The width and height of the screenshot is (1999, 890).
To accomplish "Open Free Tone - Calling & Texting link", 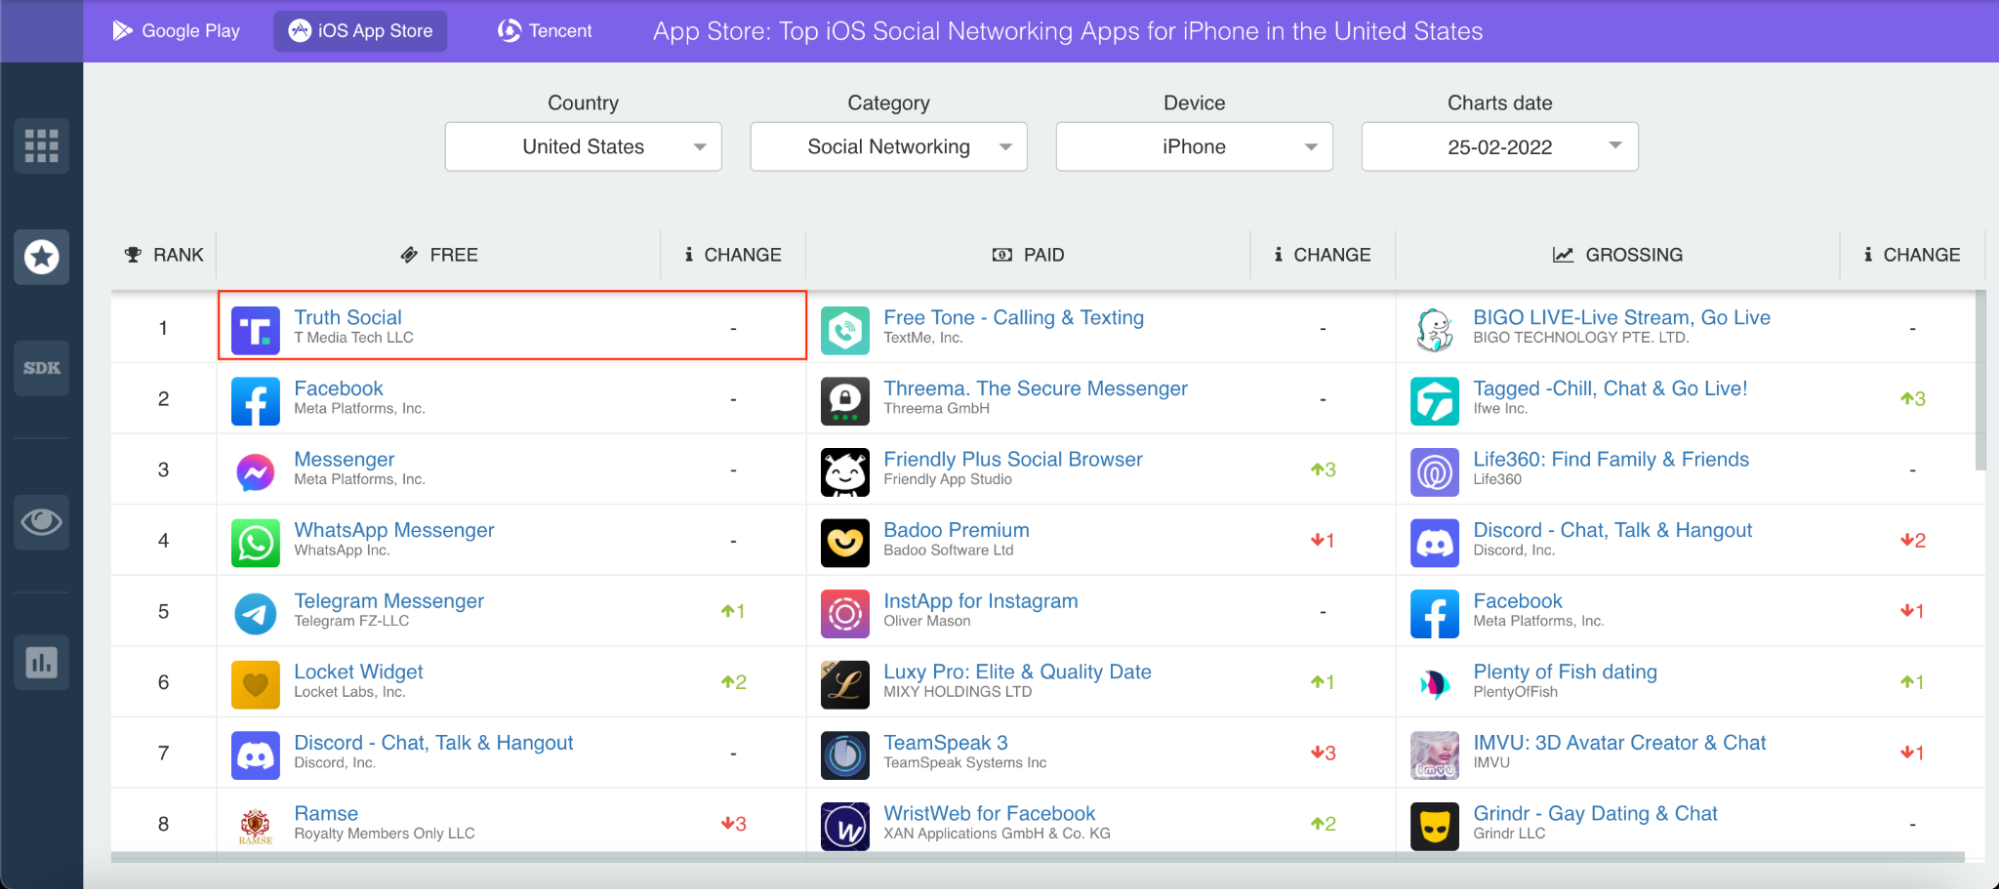I will pyautogui.click(x=1014, y=317).
